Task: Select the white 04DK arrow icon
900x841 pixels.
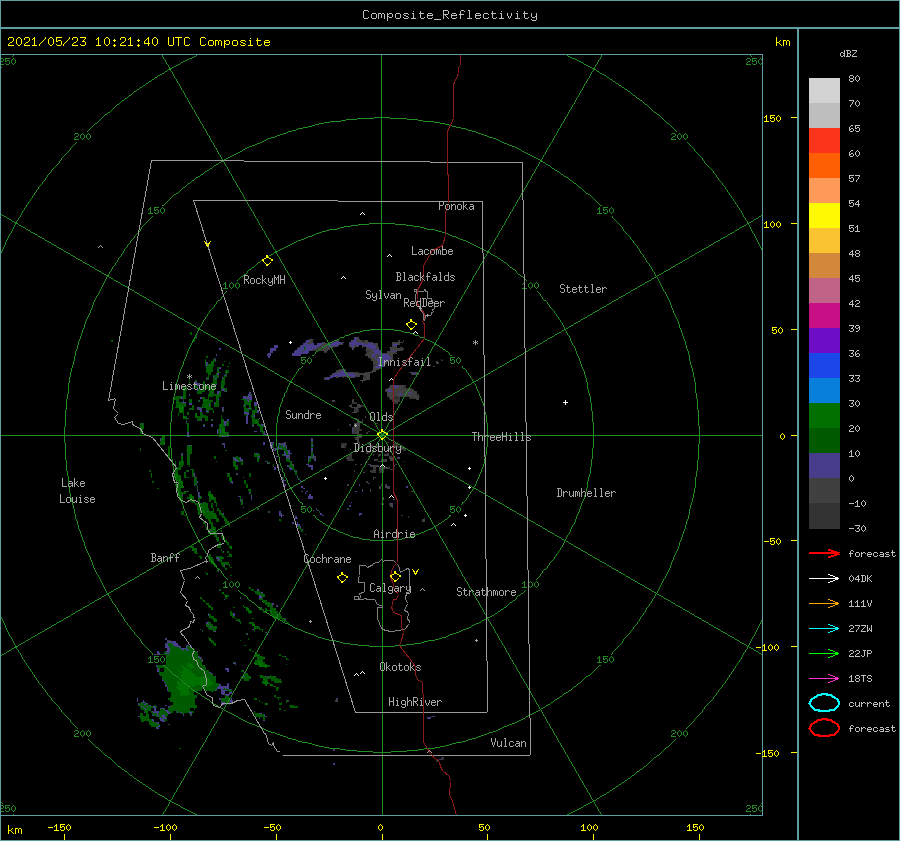Action: tap(824, 579)
